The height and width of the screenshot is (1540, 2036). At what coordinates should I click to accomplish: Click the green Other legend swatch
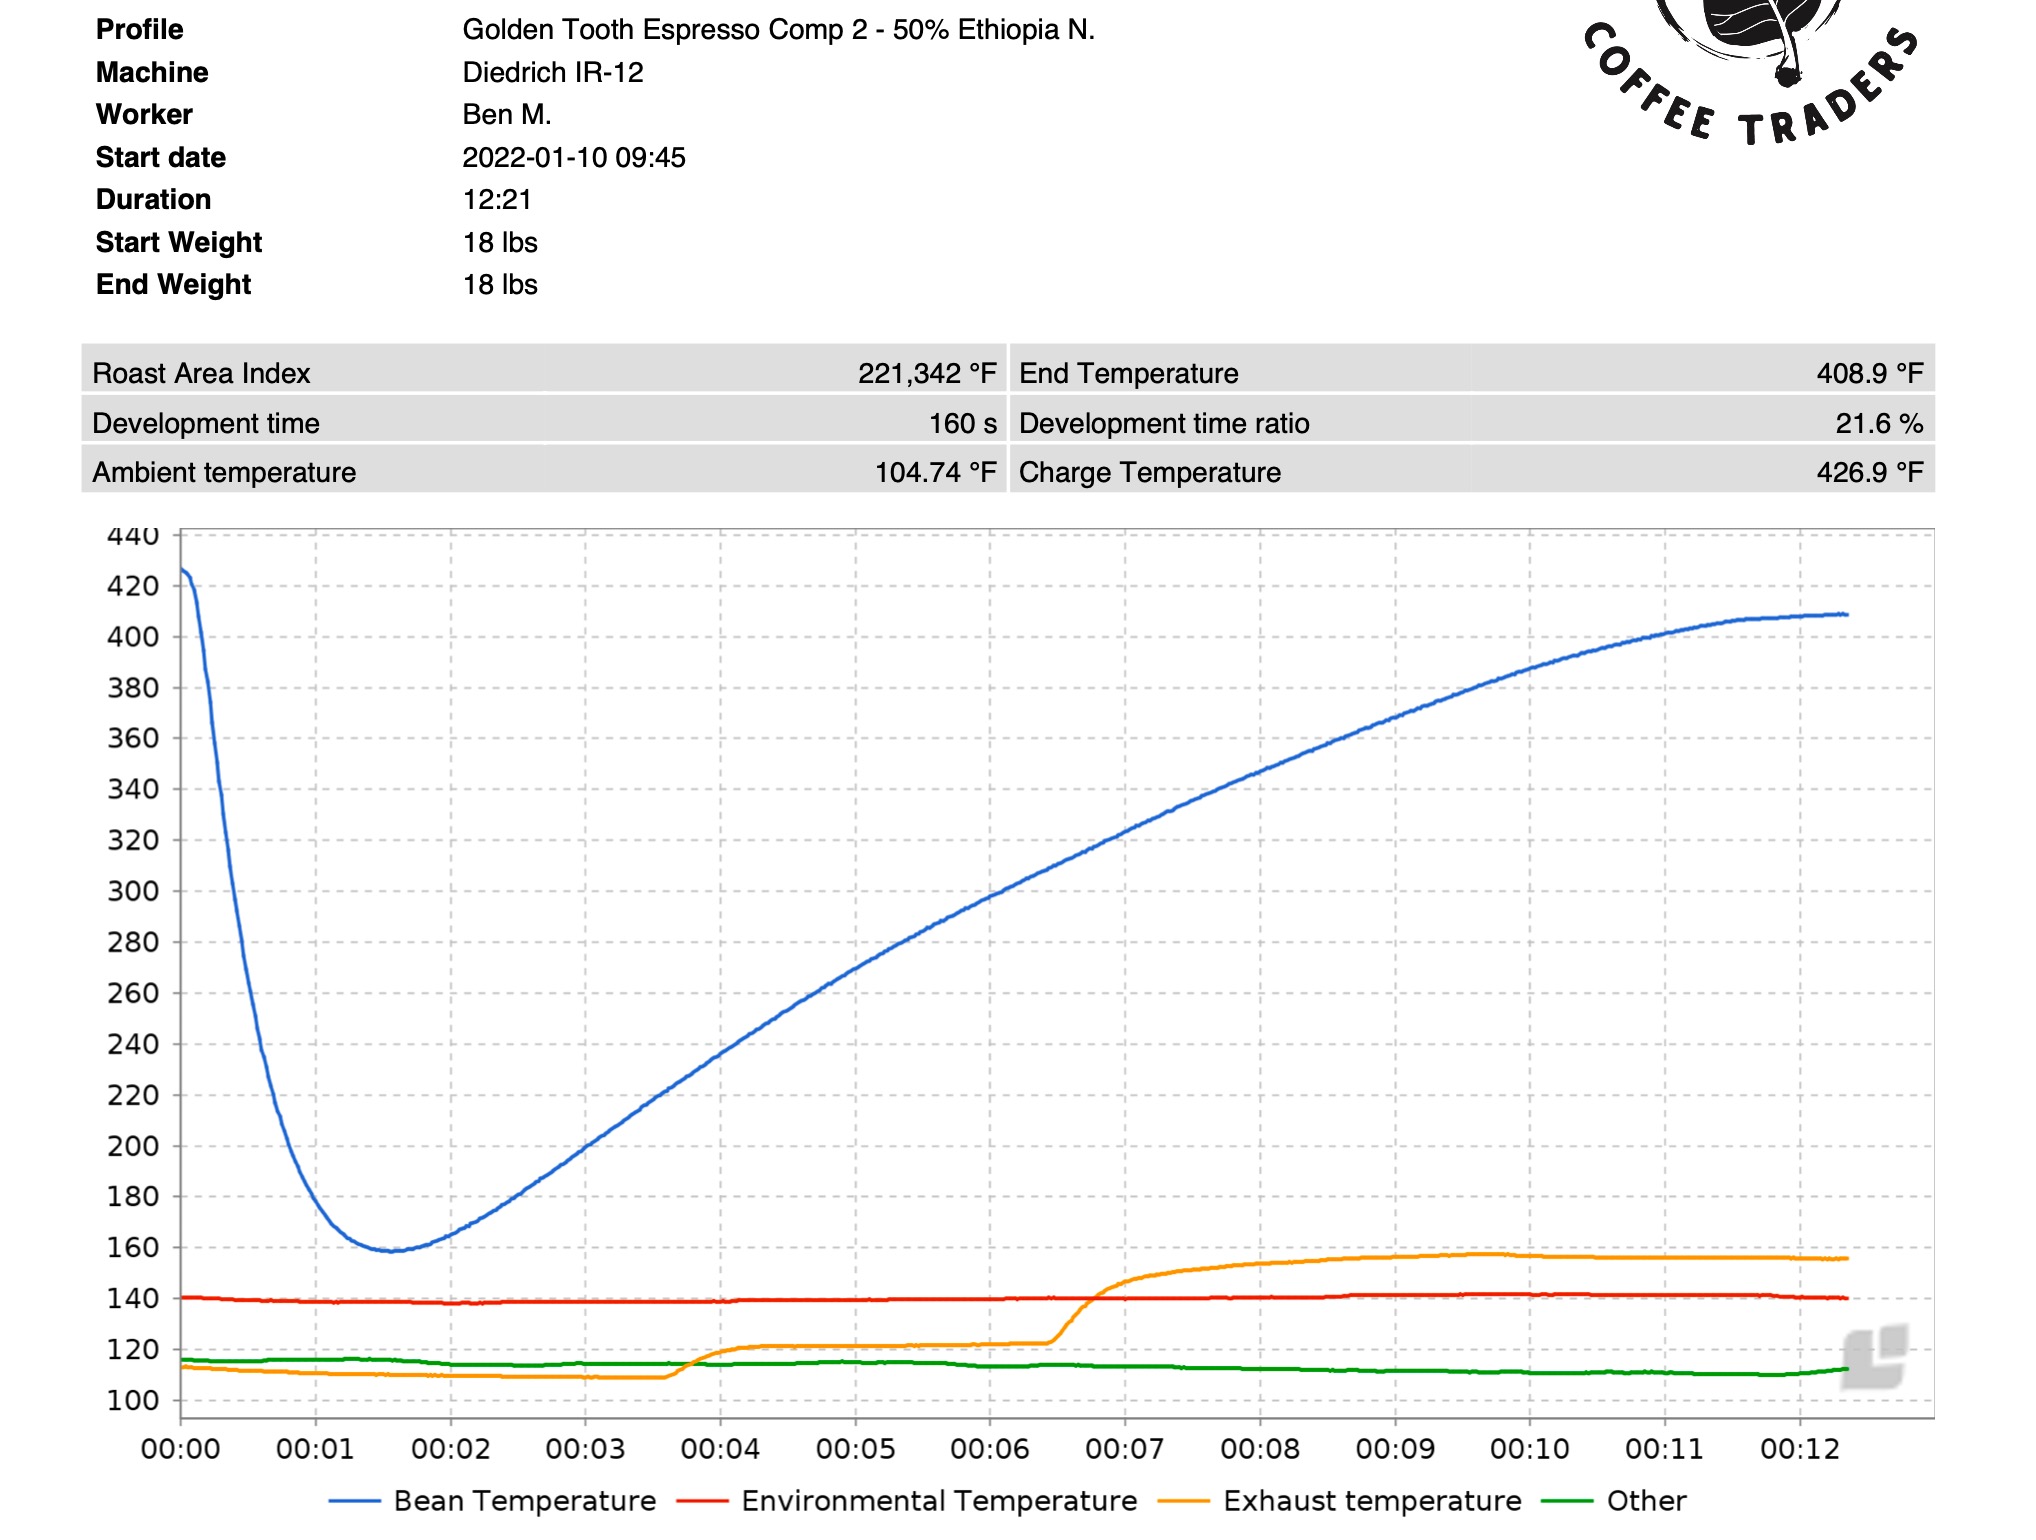coord(1567,1501)
